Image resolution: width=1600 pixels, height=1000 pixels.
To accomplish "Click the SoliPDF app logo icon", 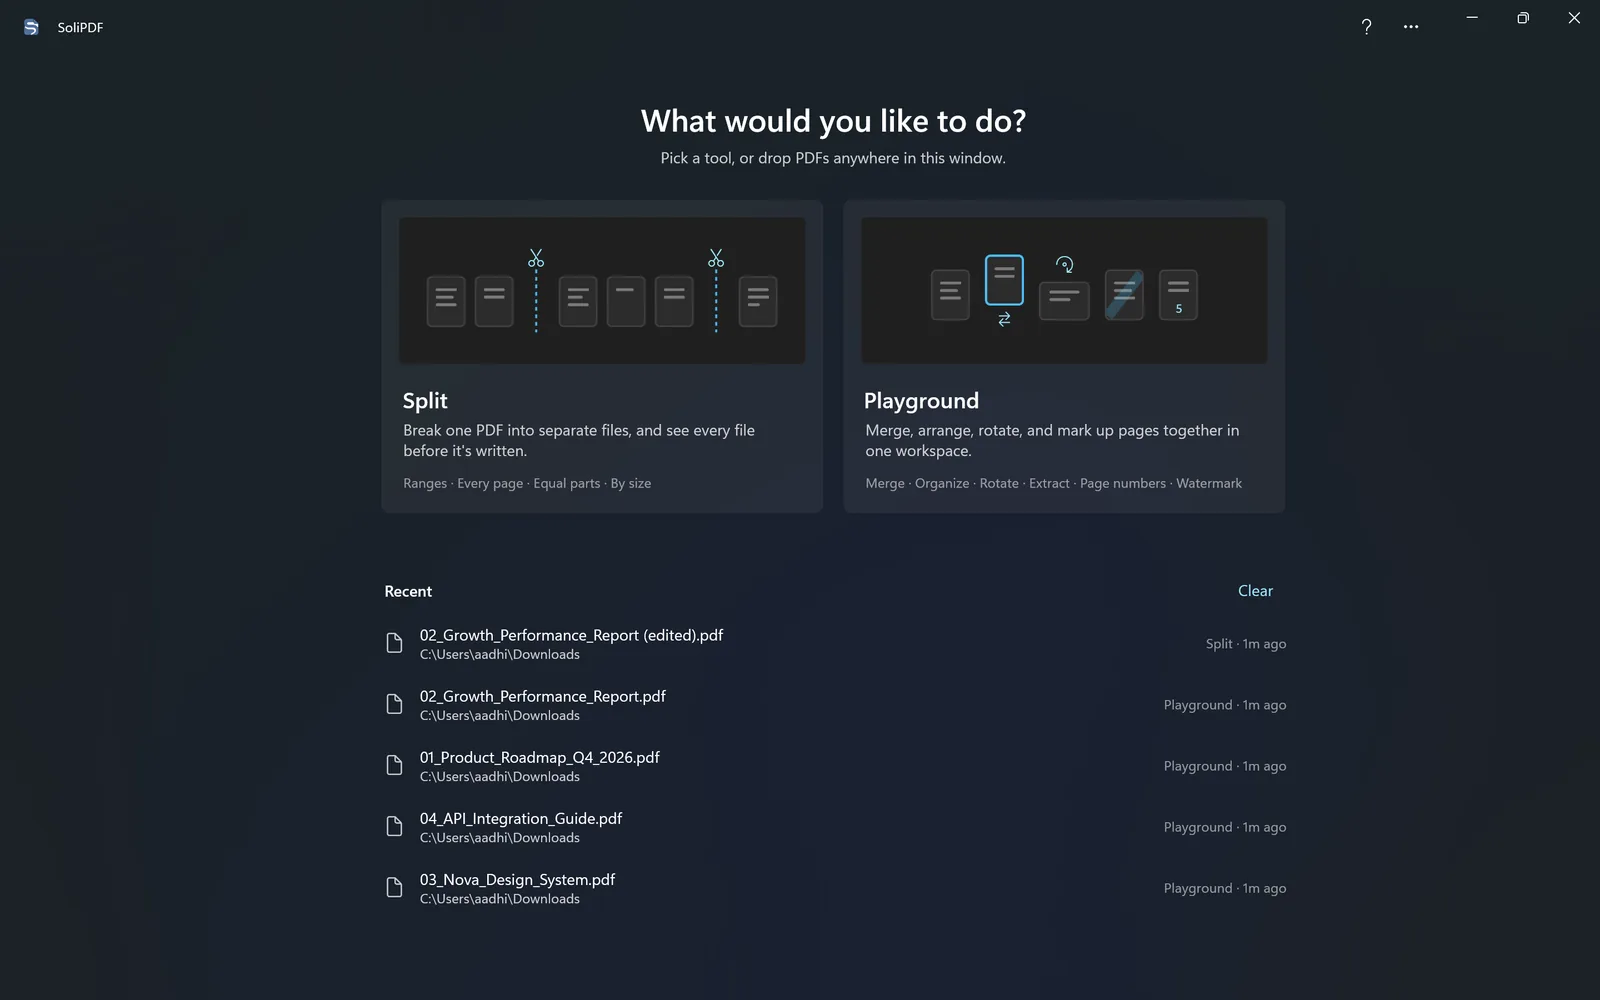I will point(31,27).
